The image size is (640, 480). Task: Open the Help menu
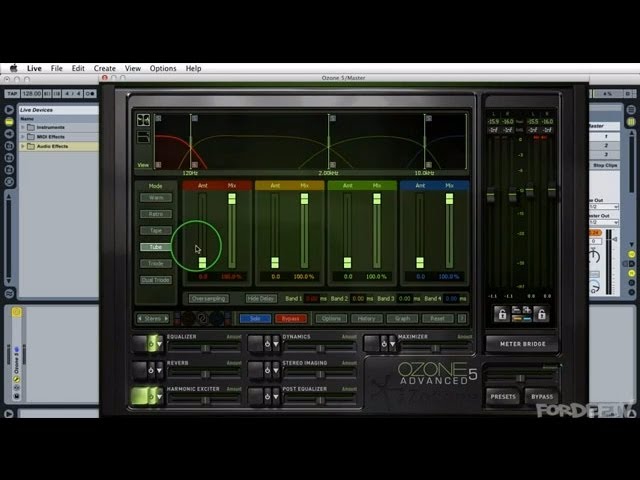click(x=193, y=68)
